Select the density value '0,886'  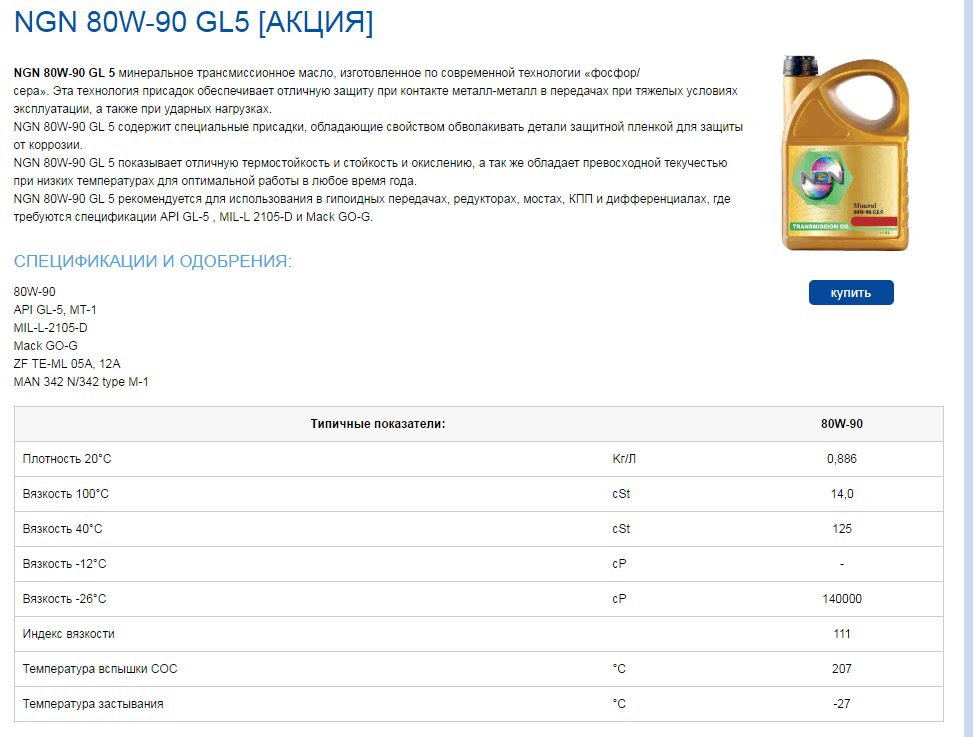[x=841, y=459]
